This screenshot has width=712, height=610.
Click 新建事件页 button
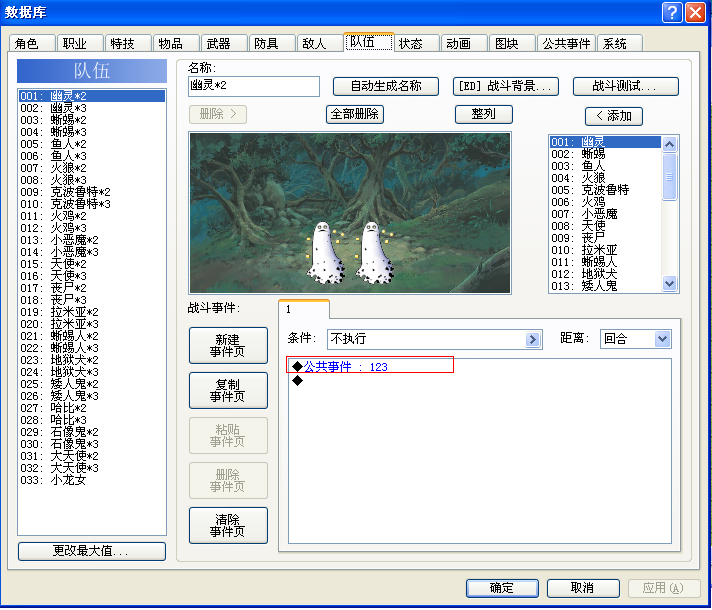pos(228,345)
